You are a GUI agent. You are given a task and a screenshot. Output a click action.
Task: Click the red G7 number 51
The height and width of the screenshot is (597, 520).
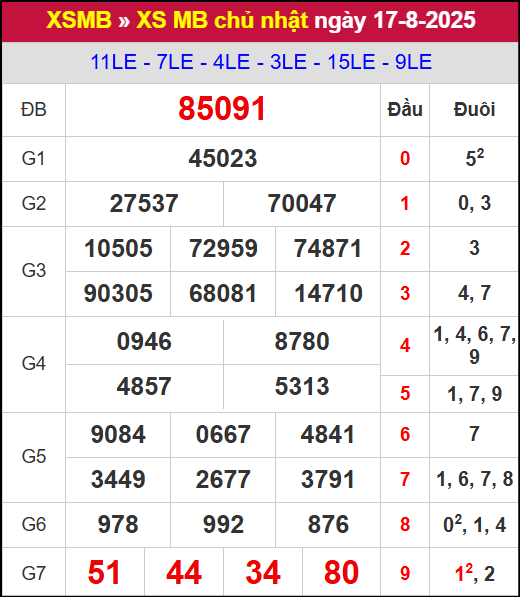pyautogui.click(x=104, y=572)
